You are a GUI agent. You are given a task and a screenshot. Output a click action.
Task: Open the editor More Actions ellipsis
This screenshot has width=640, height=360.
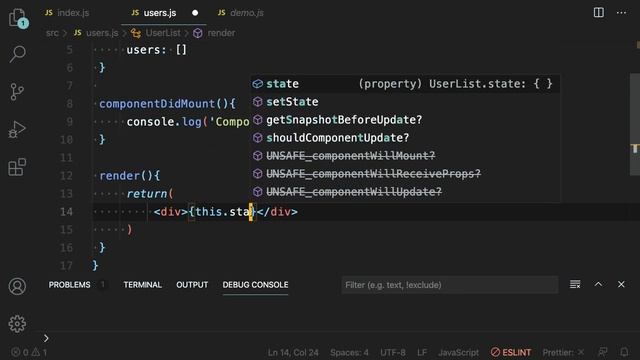[x=621, y=13]
